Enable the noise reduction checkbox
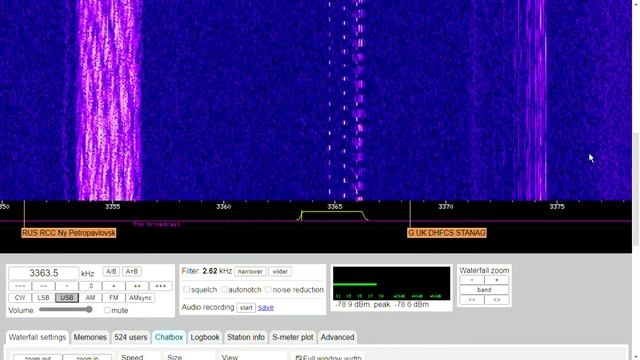 (x=268, y=289)
